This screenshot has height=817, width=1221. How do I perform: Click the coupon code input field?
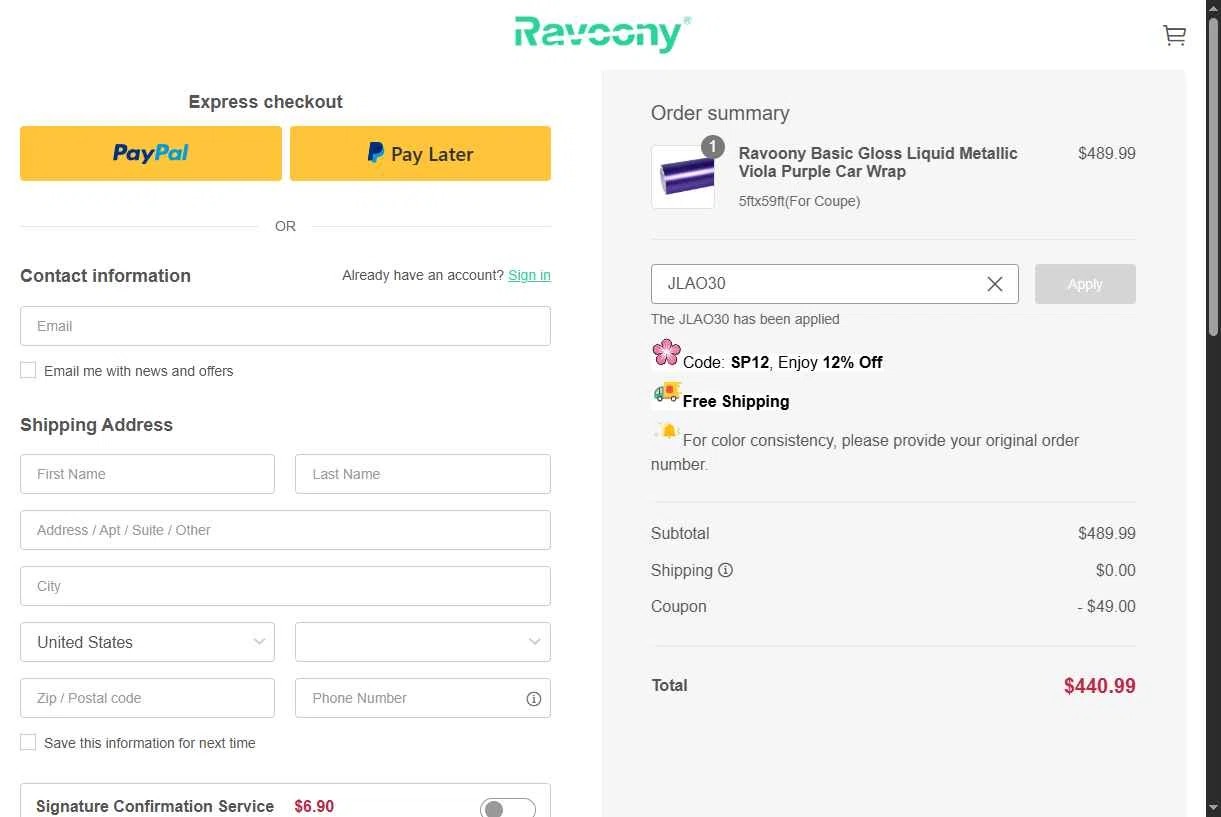[x=835, y=284]
